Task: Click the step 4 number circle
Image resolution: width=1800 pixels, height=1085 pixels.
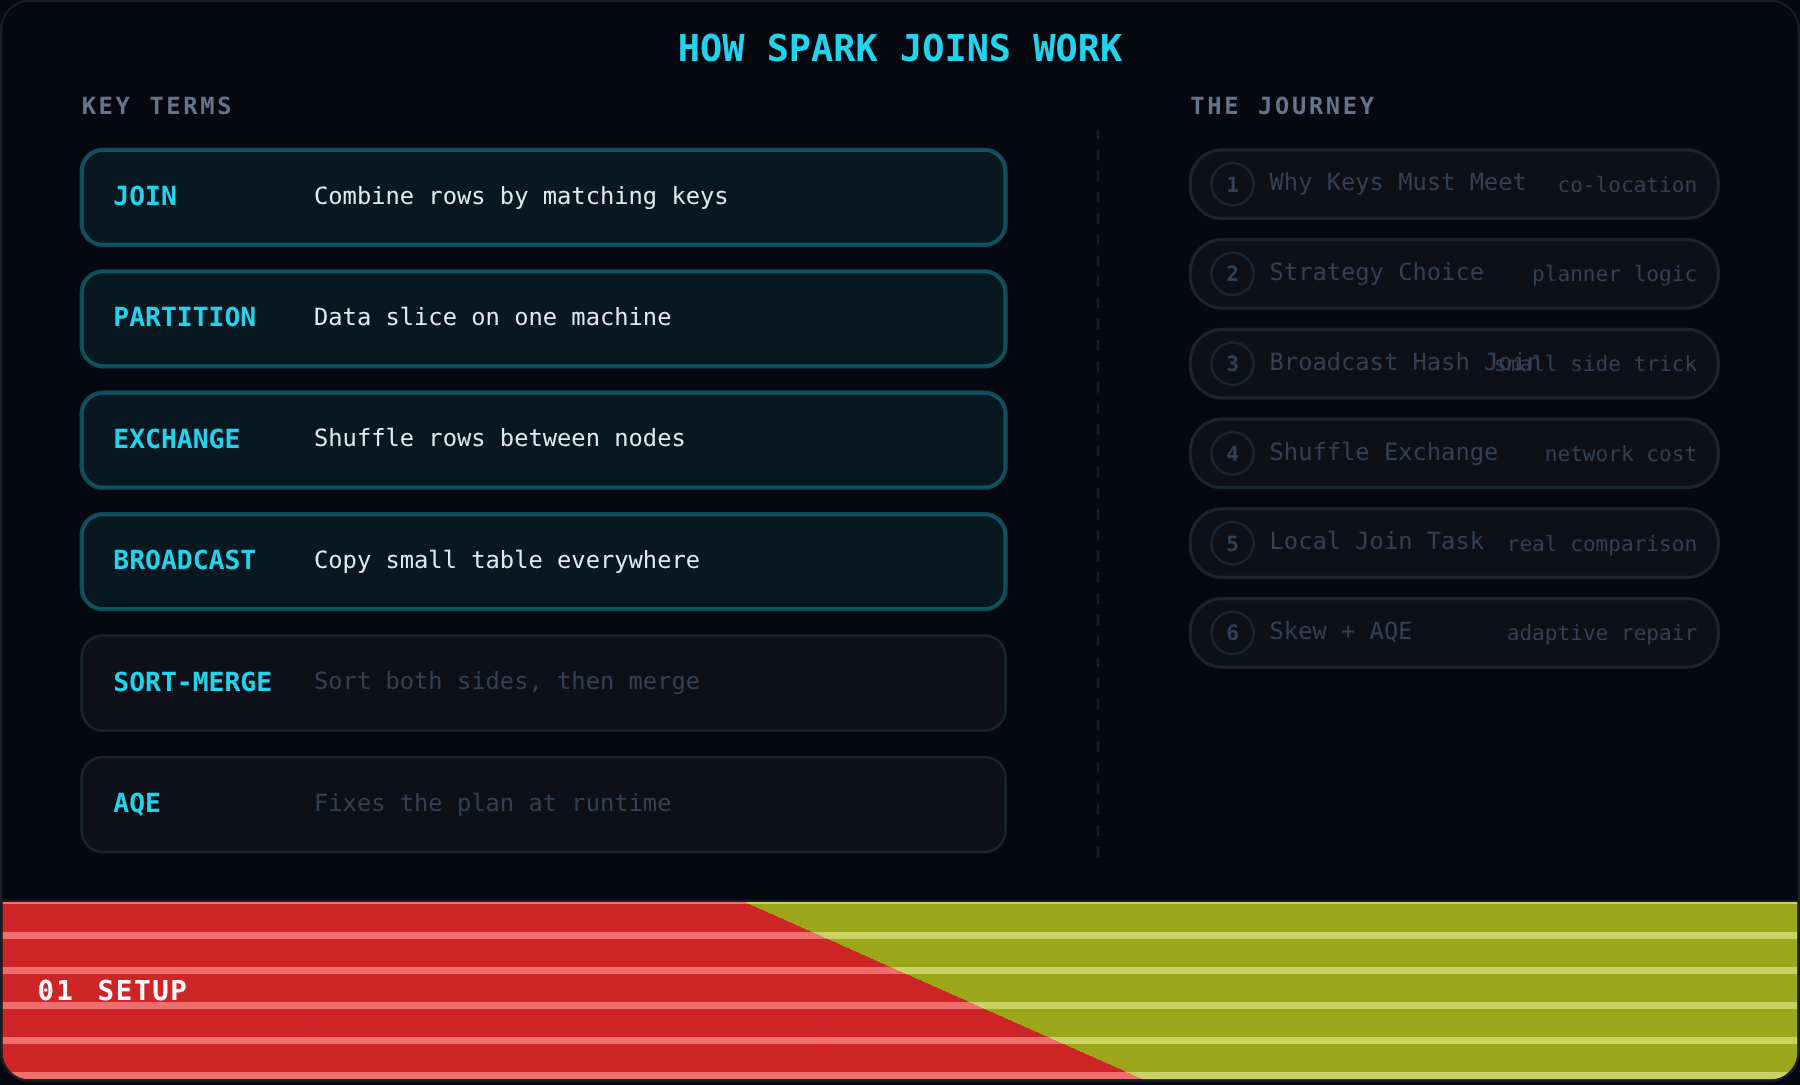Action: [x=1232, y=454]
